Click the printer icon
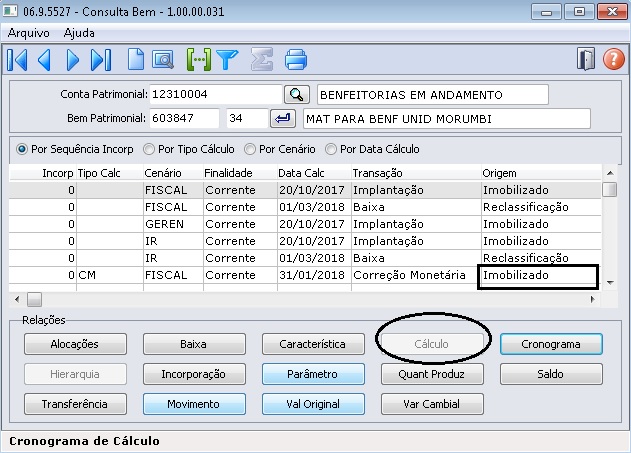 296,60
